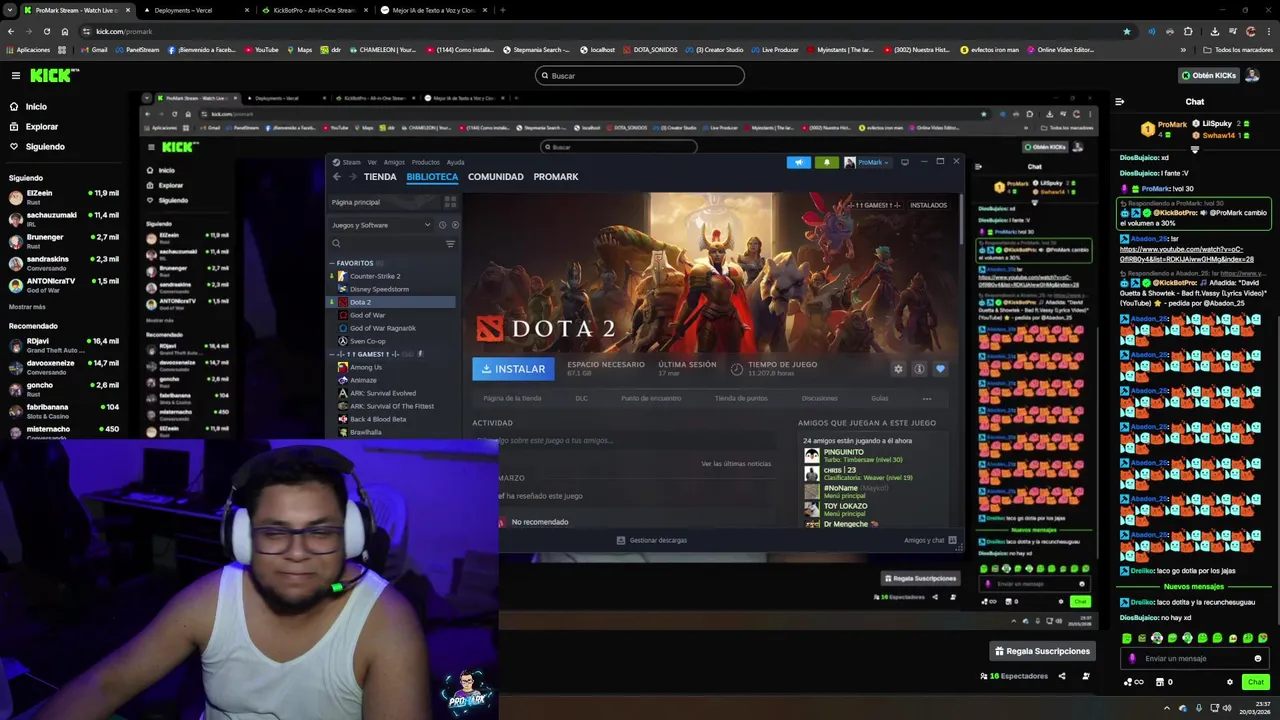Viewport: 1280px width, 720px height.
Task: Expand more options ellipsis in Dota 2 links
Action: point(927,398)
